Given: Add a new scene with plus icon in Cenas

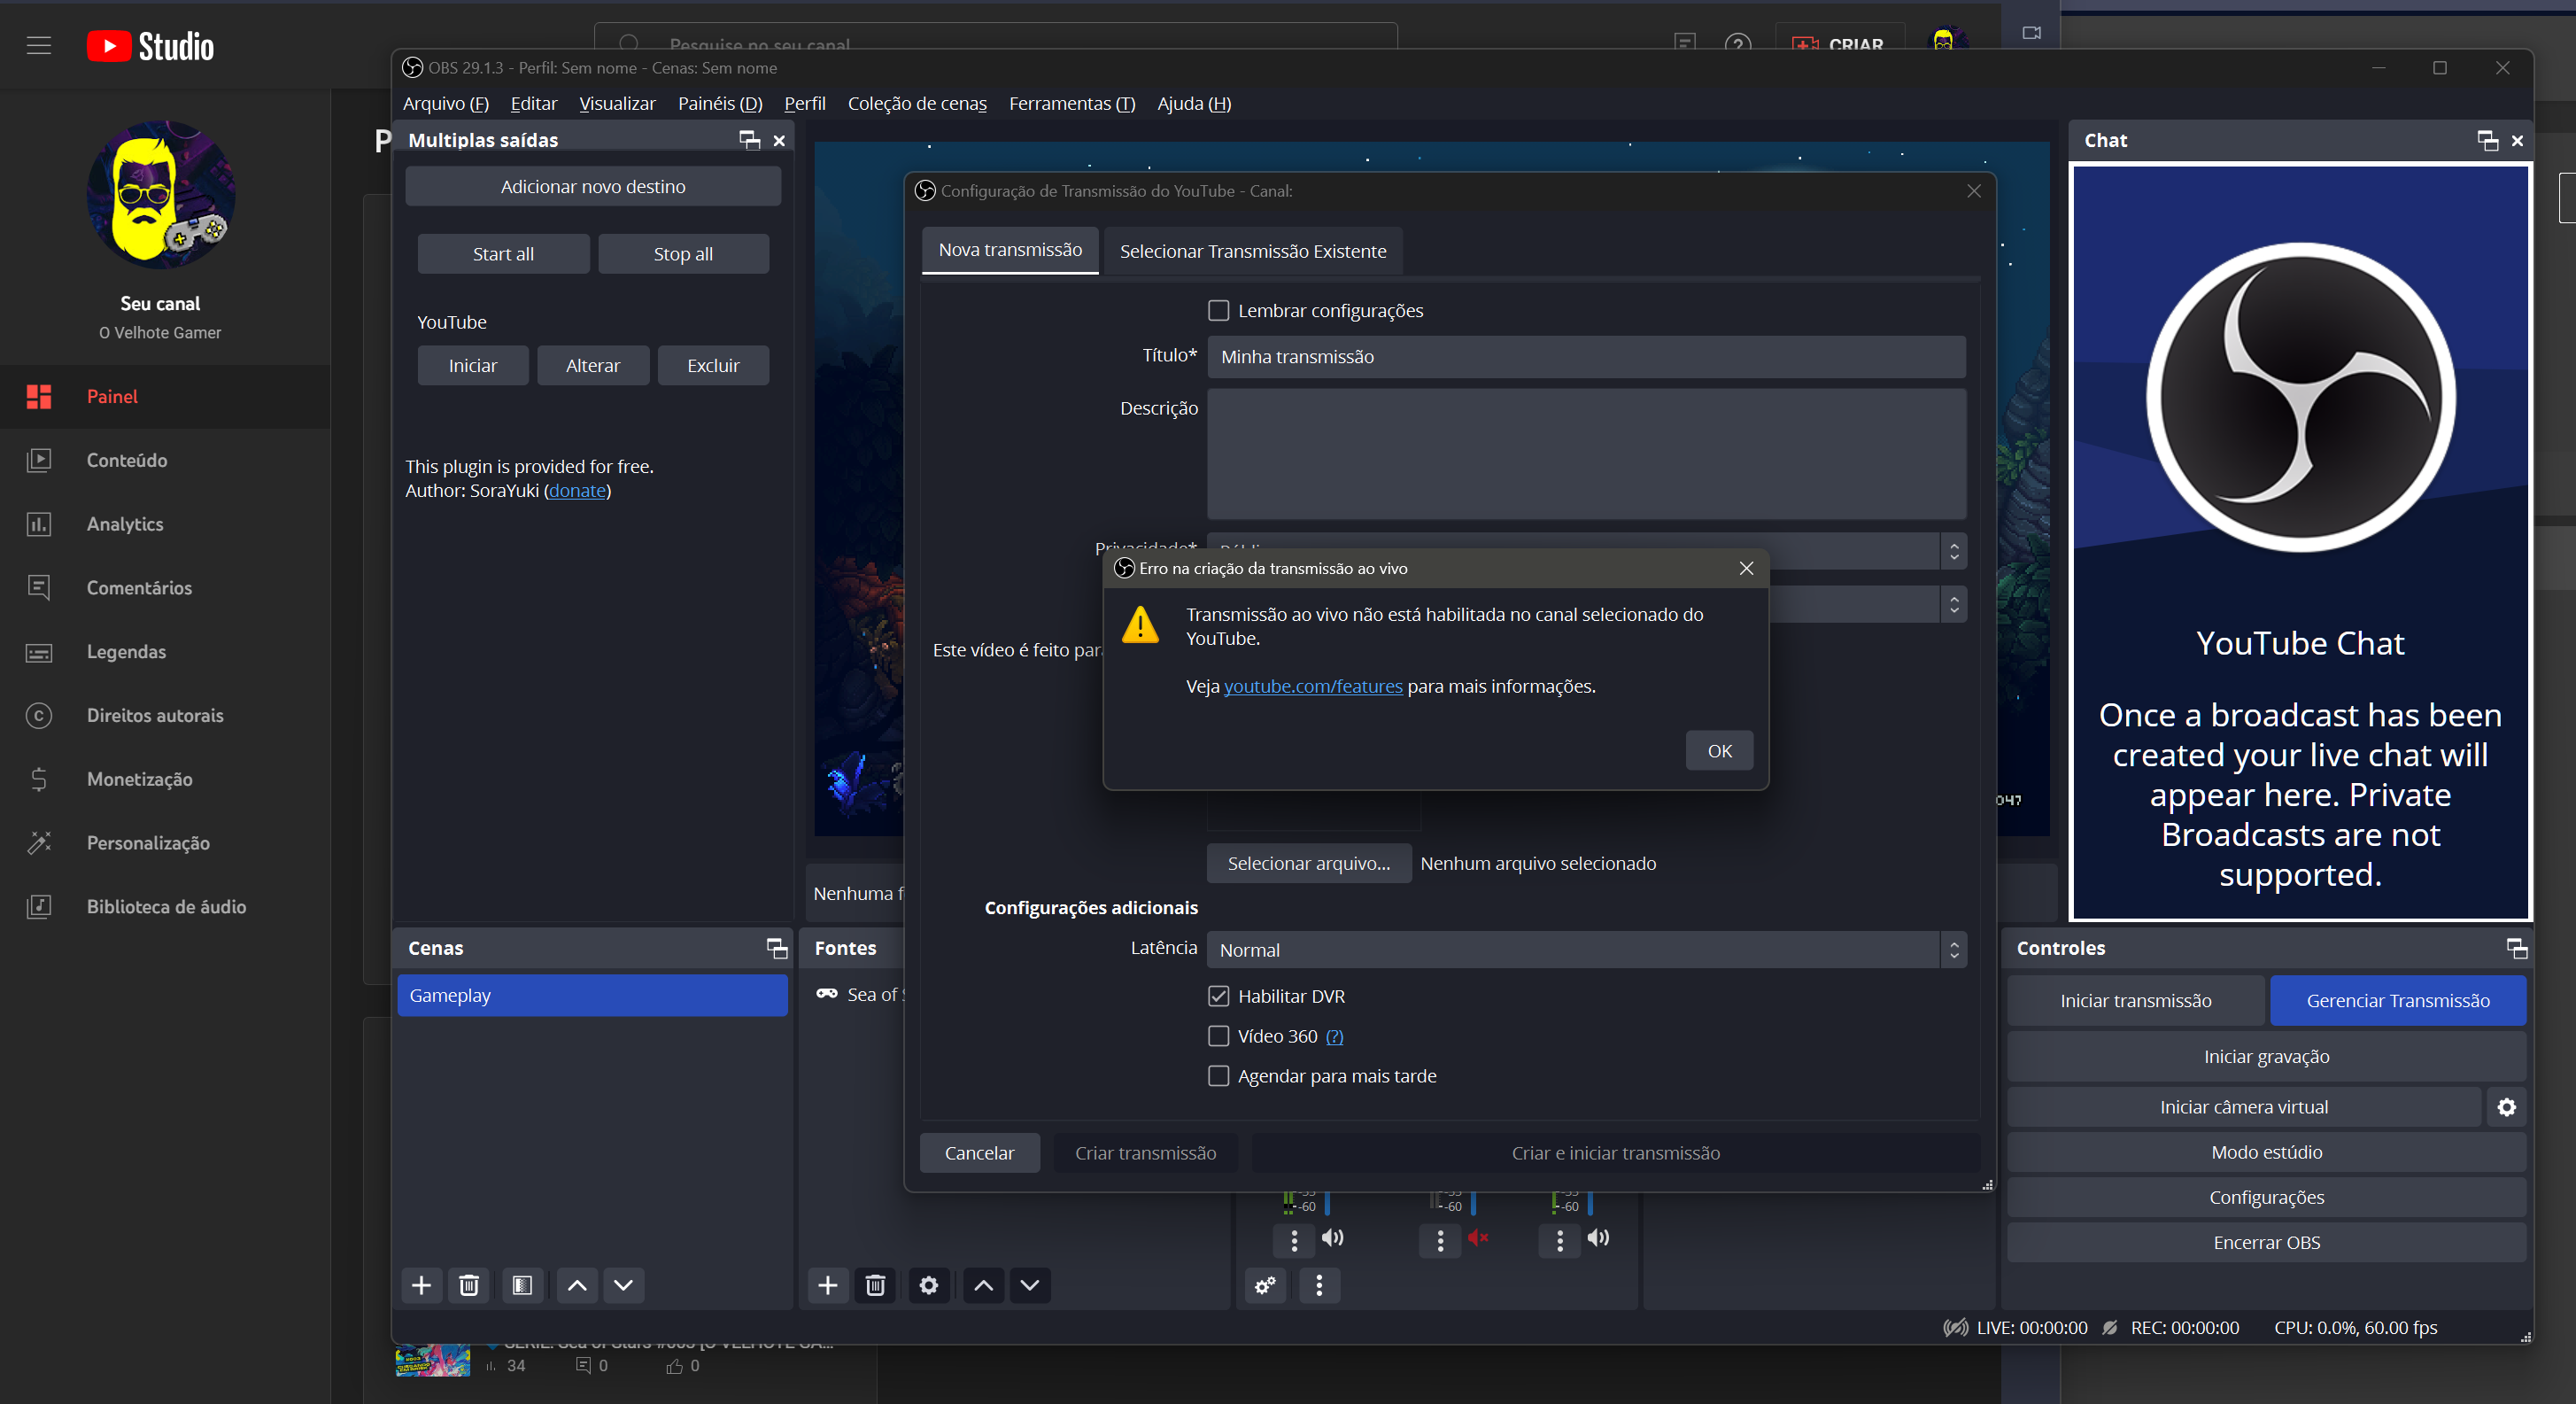Looking at the screenshot, I should point(422,1285).
